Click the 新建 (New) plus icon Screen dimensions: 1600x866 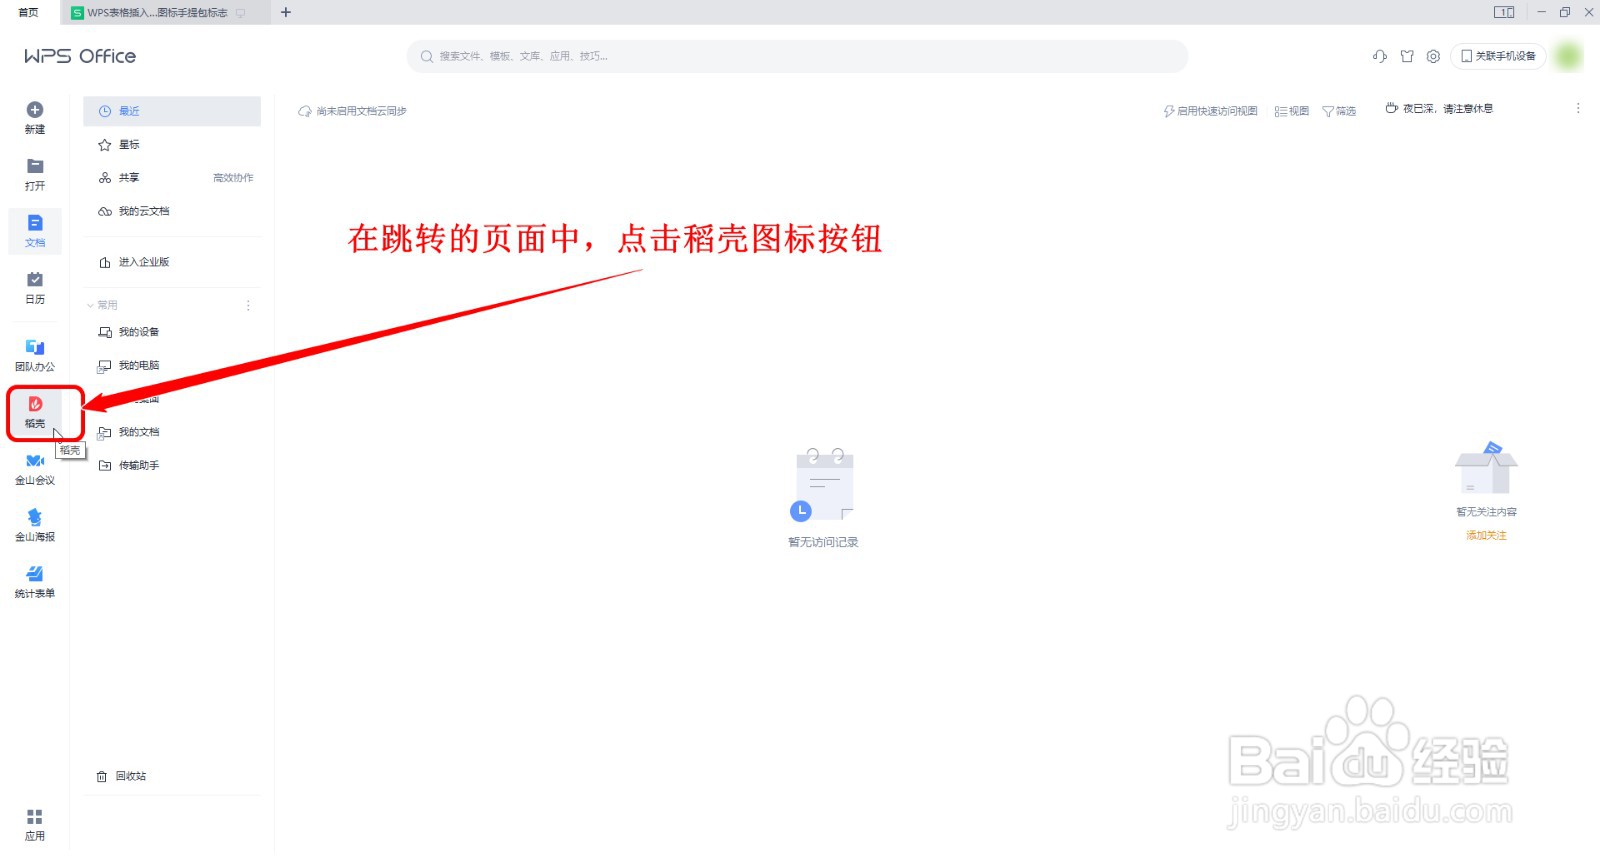35,110
